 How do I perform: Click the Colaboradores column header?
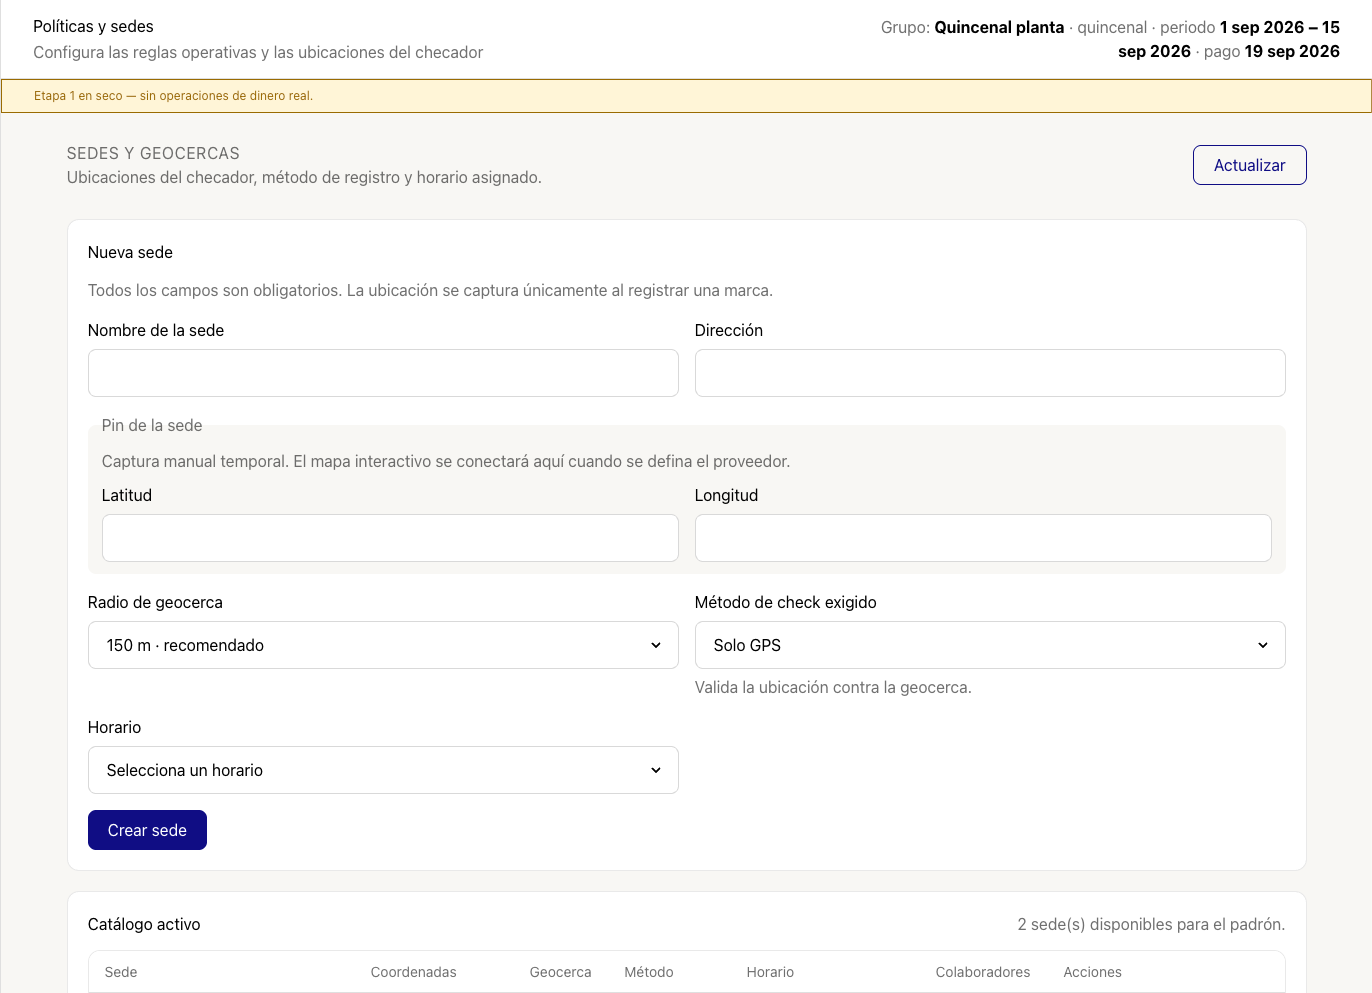[983, 972]
